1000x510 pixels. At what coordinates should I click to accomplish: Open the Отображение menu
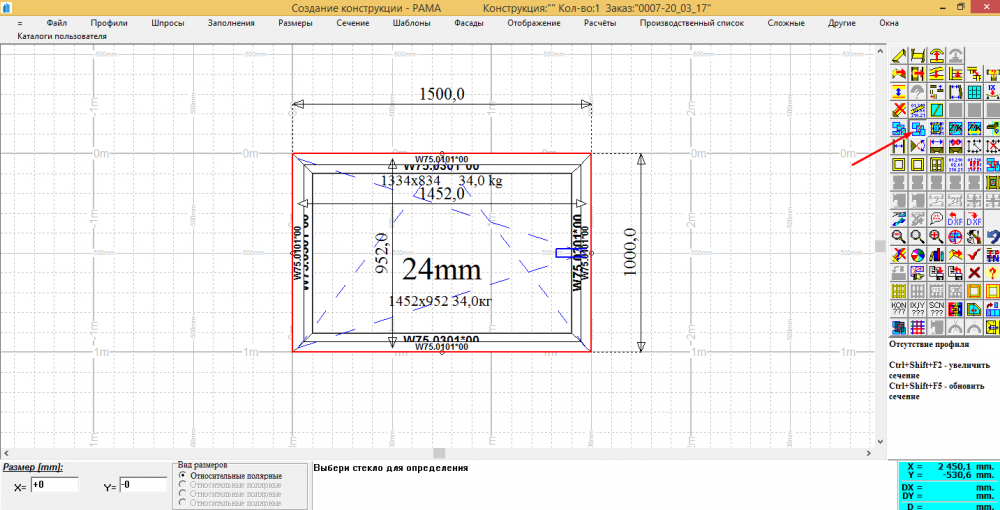(x=534, y=23)
